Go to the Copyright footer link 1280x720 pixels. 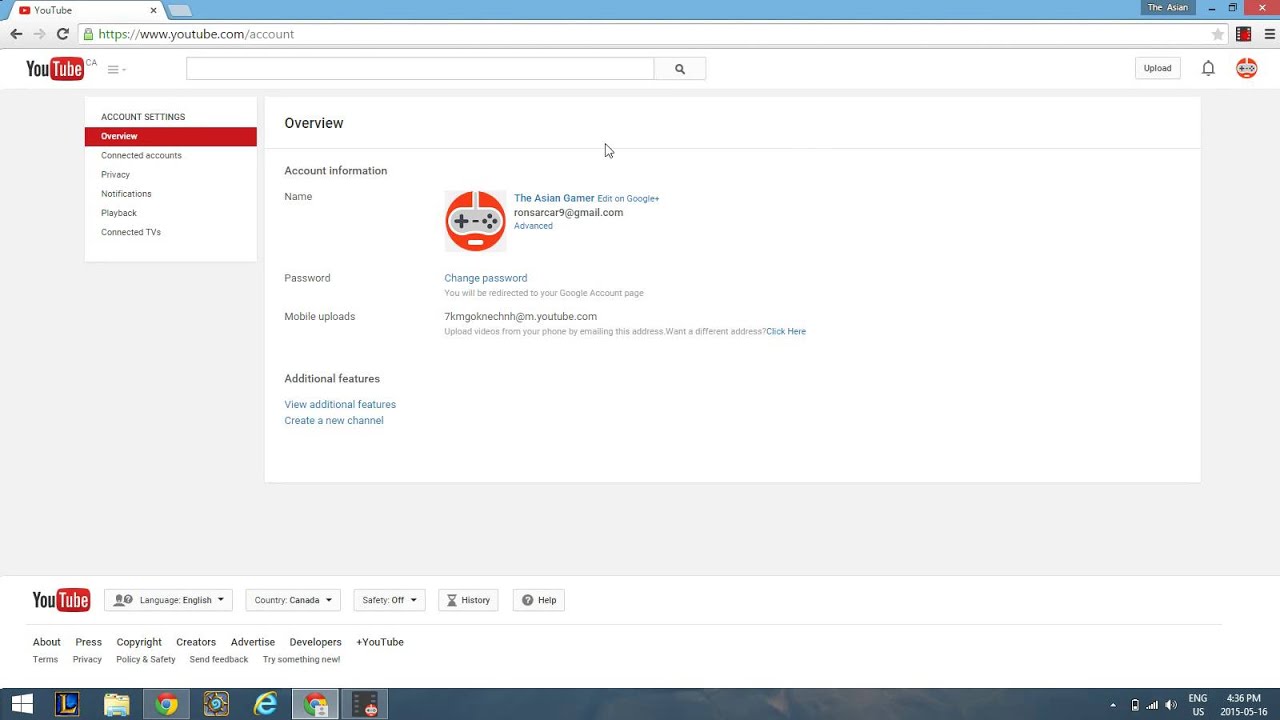(139, 642)
